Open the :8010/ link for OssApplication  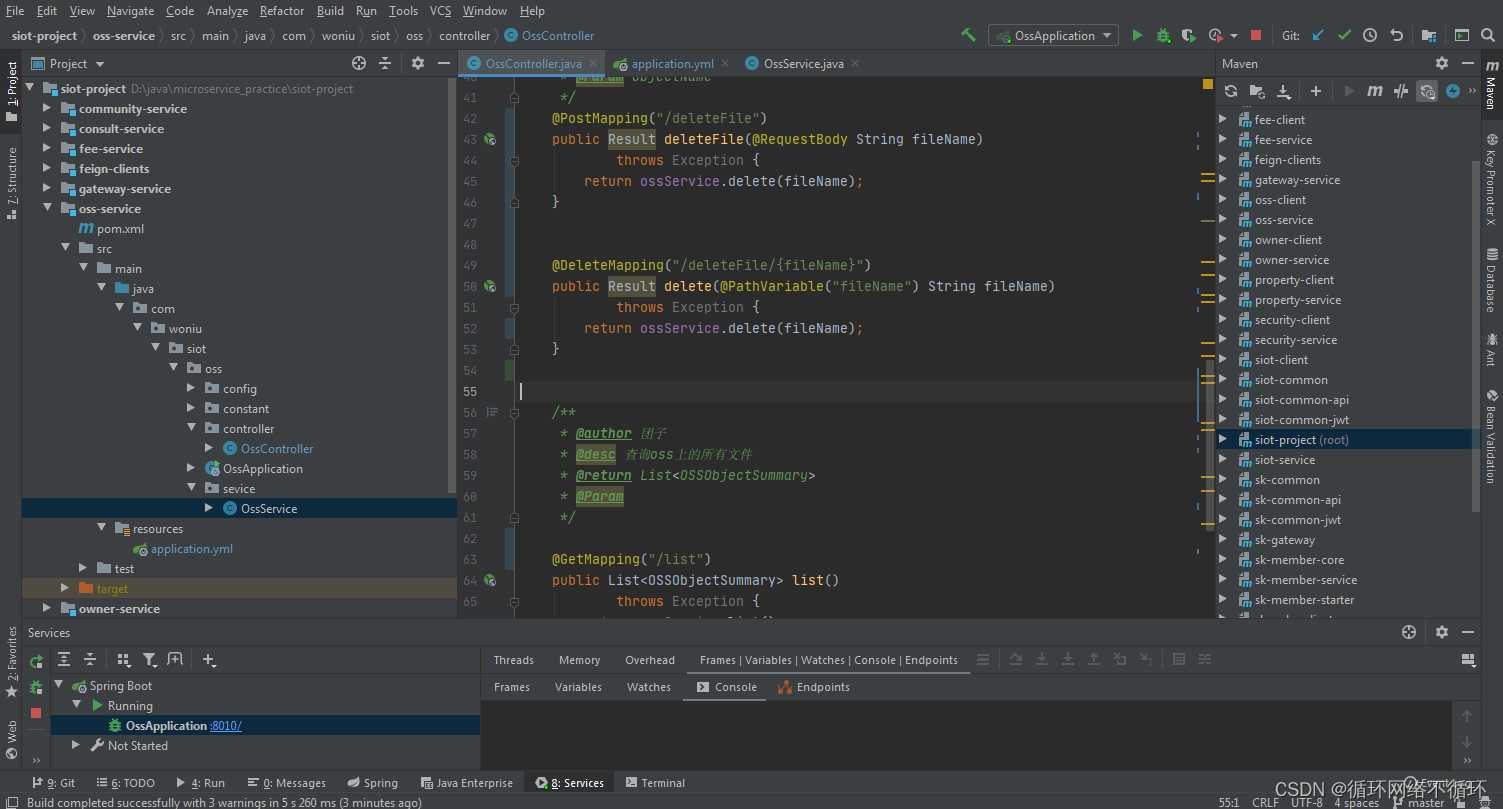click(x=226, y=726)
